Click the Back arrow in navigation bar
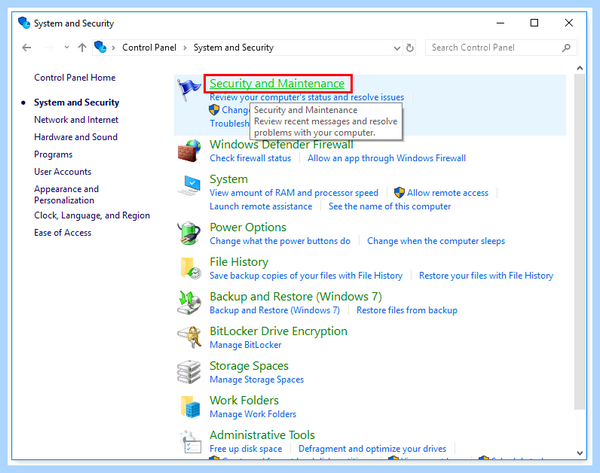The height and width of the screenshot is (473, 600). [x=26, y=47]
